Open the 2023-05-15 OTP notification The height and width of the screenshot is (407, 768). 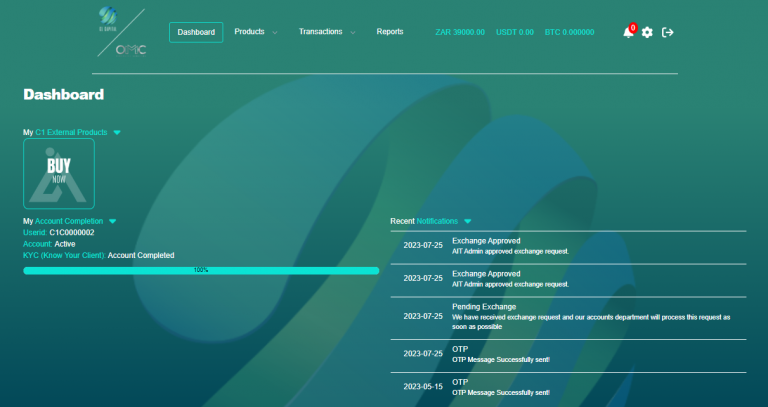[x=567, y=386]
